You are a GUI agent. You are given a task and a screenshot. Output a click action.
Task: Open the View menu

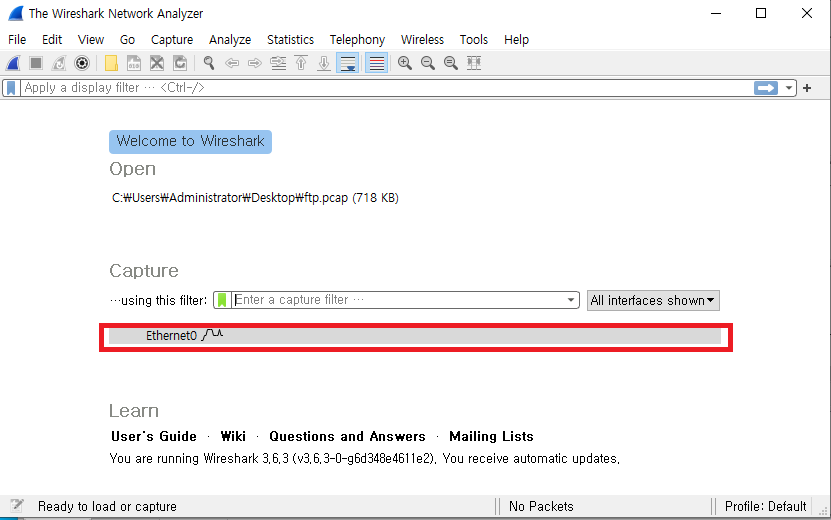coord(91,40)
